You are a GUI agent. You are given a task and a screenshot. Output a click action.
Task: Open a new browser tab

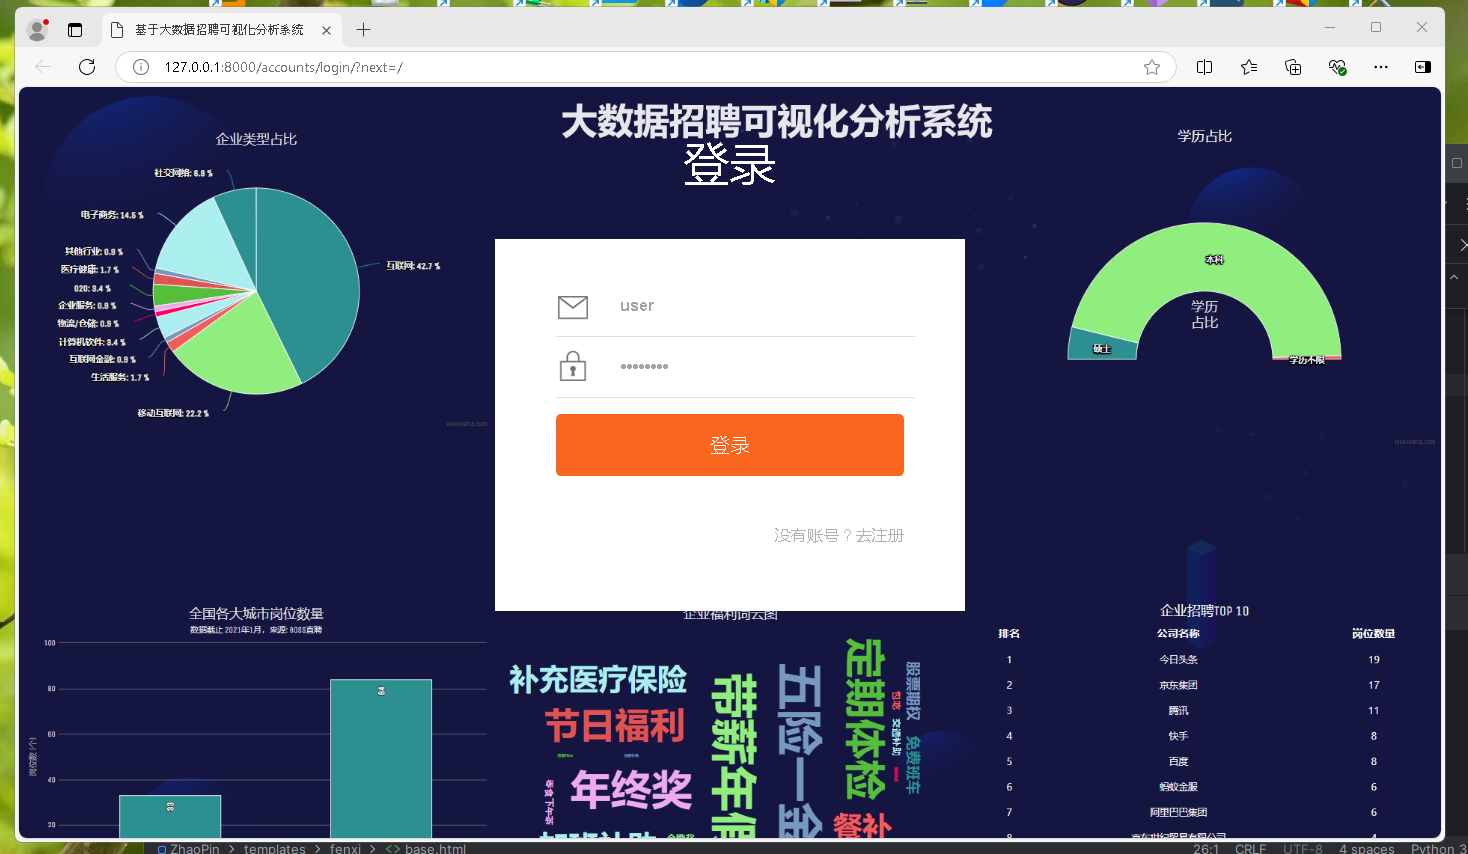tap(363, 30)
